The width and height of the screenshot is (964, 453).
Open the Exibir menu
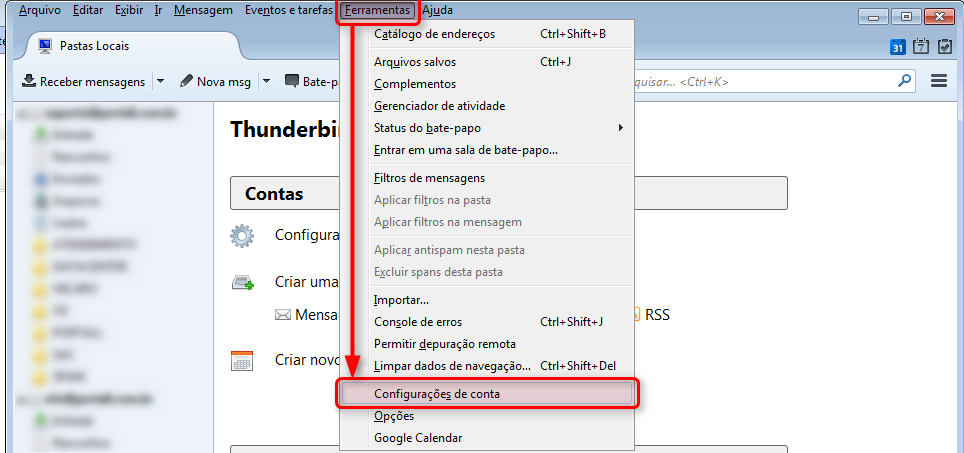tap(128, 10)
